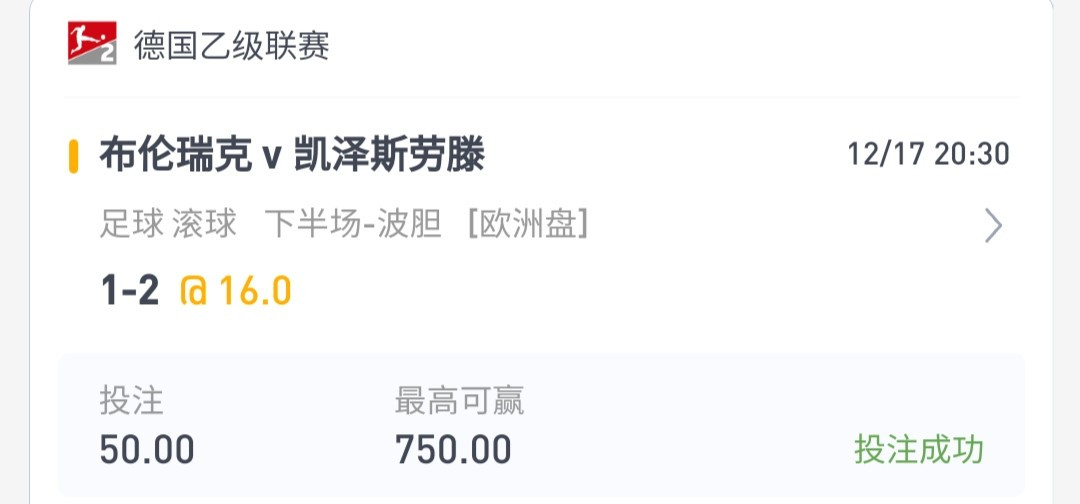Click the number 2 on league logo
The height and width of the screenshot is (504, 1080).
click(107, 54)
